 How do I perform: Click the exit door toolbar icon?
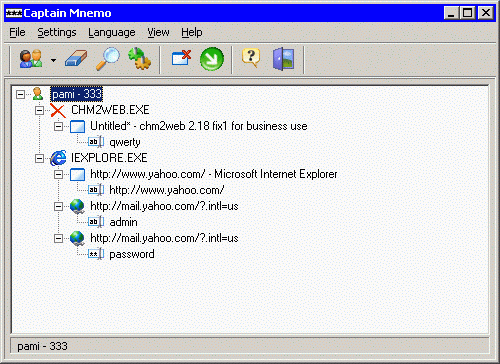(x=284, y=59)
